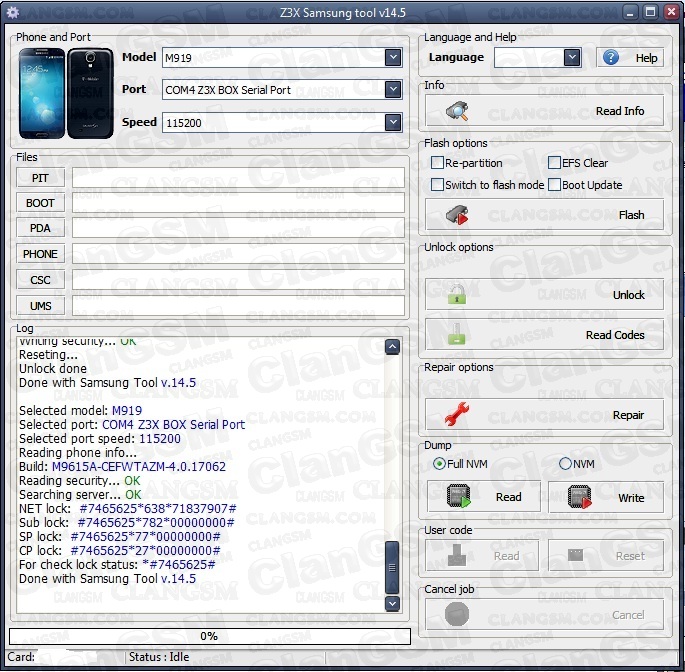Enable the Re-partition checkbox
Image resolution: width=685 pixels, height=672 pixels.
pyautogui.click(x=437, y=163)
